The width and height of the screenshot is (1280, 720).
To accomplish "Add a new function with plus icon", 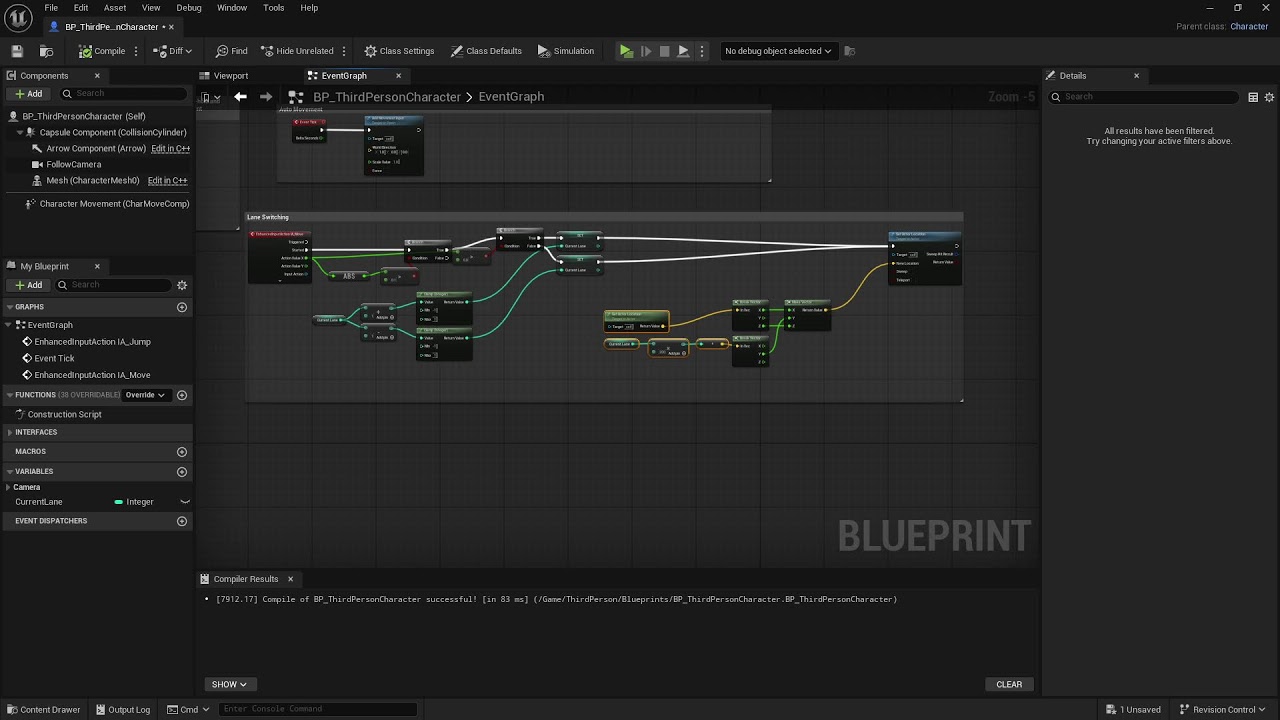I will click(182, 395).
